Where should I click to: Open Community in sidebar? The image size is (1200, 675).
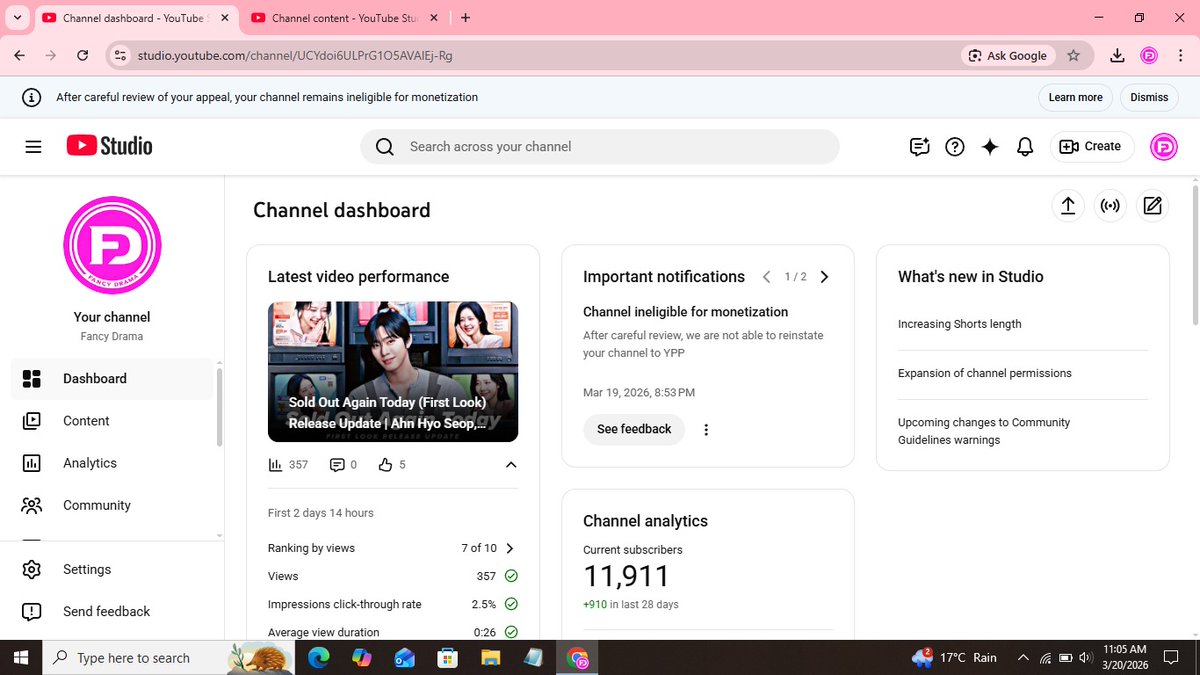click(112, 505)
